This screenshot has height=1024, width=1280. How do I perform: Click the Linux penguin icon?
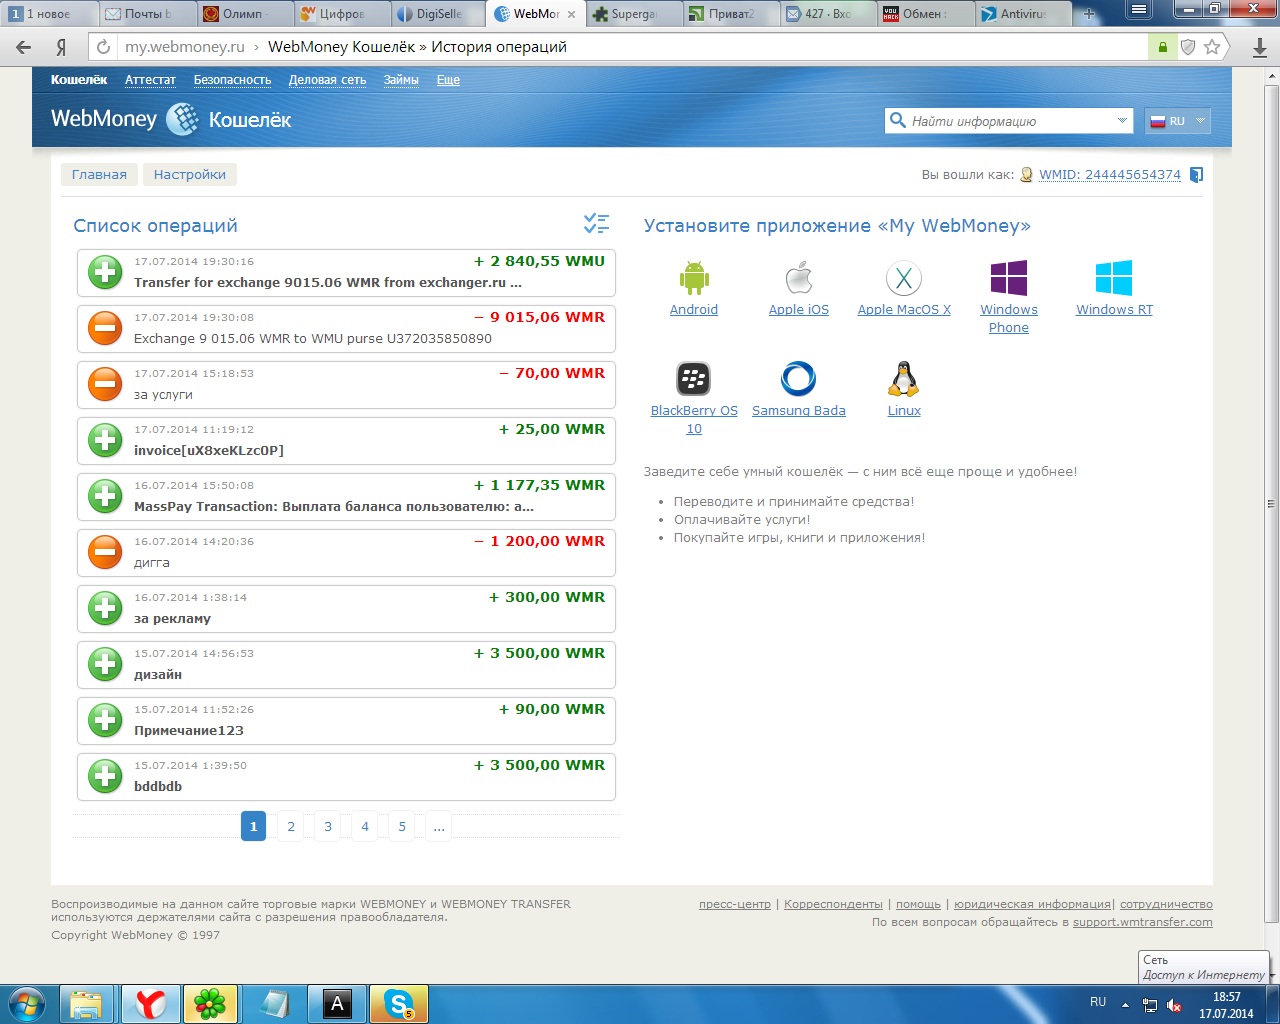904,379
